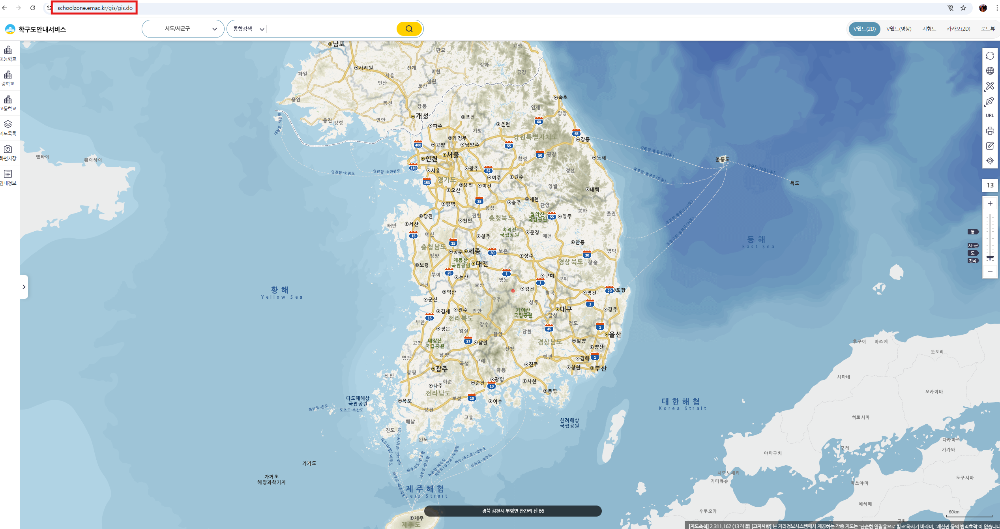Expand the collapsed left side panel arrow
Image resolution: width=1000 pixels, height=529 pixels.
tap(24, 287)
